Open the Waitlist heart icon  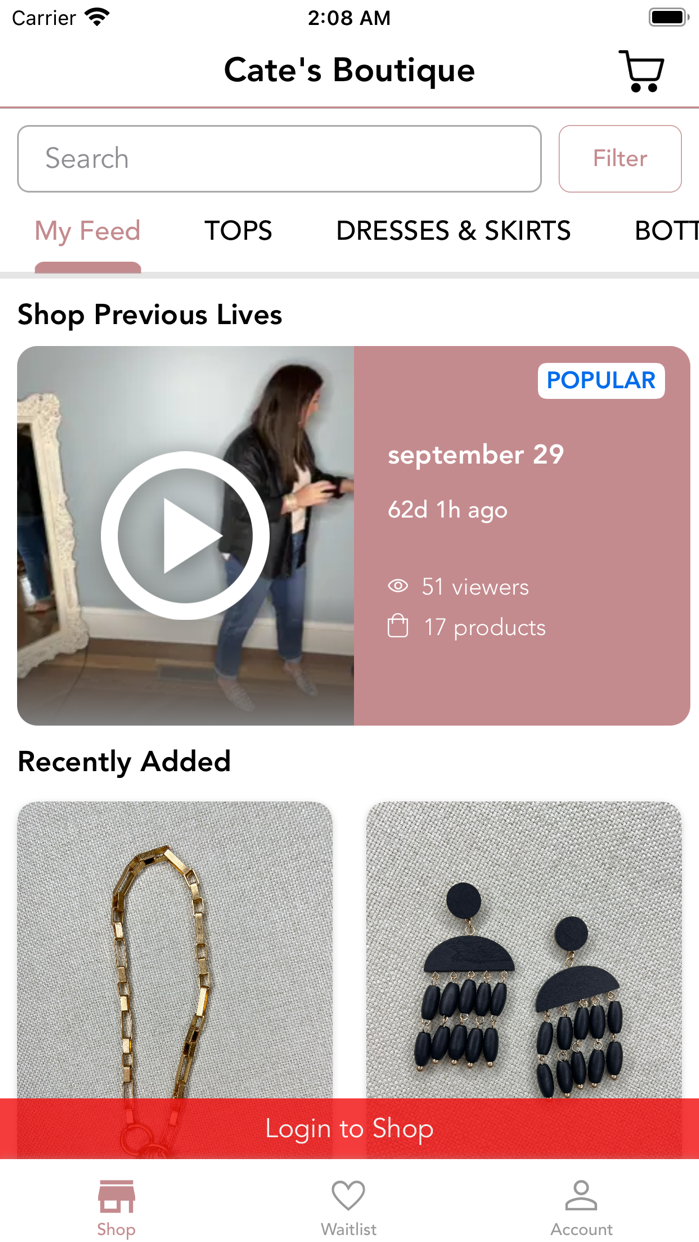pyautogui.click(x=349, y=1196)
